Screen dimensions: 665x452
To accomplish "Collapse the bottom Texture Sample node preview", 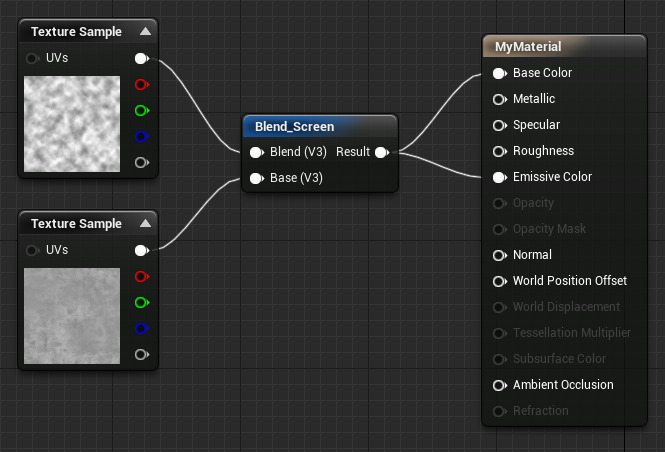I will pyautogui.click(x=146, y=224).
